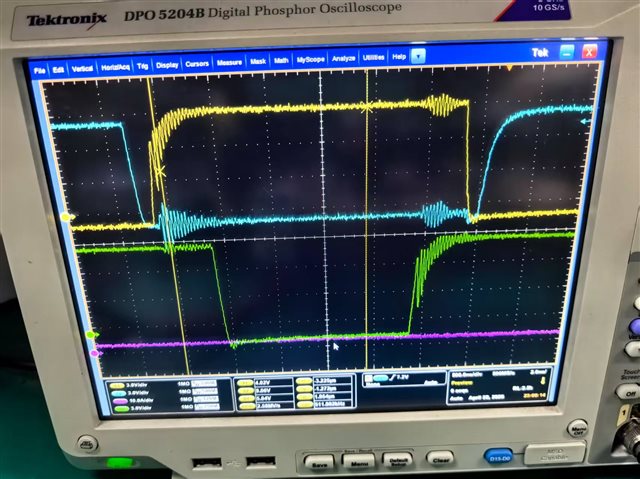Open the Edit menu
640x479 pixels.
(x=58, y=70)
